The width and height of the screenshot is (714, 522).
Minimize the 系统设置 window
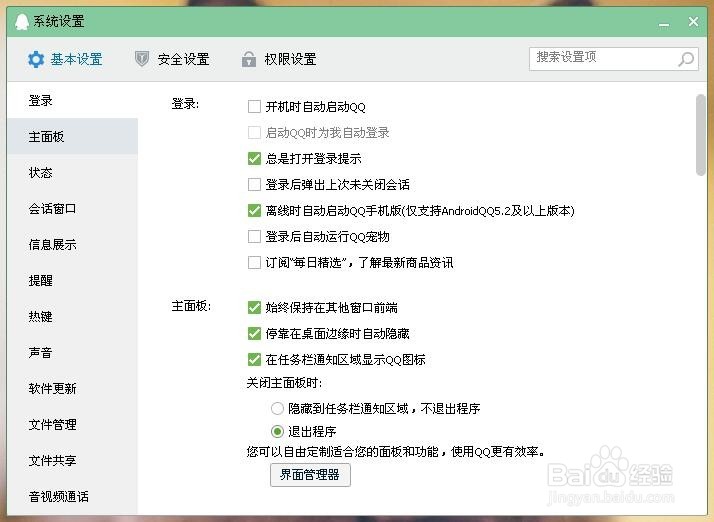(x=664, y=23)
